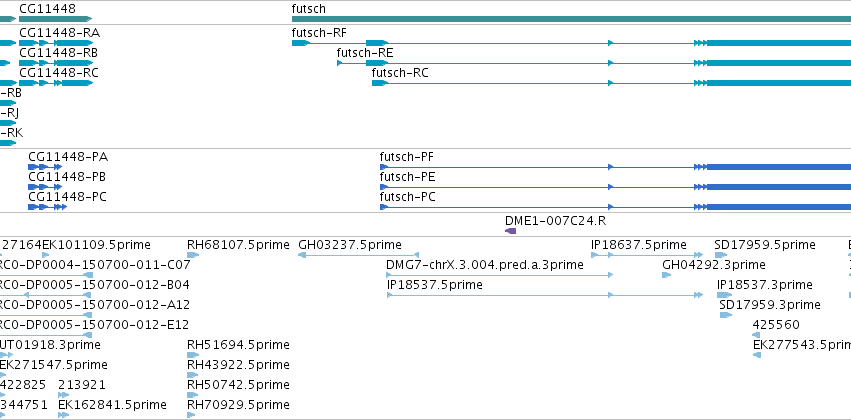Click the IP18537.5prime EST feature line
Screen dimensions: 851x420
pos(545,295)
